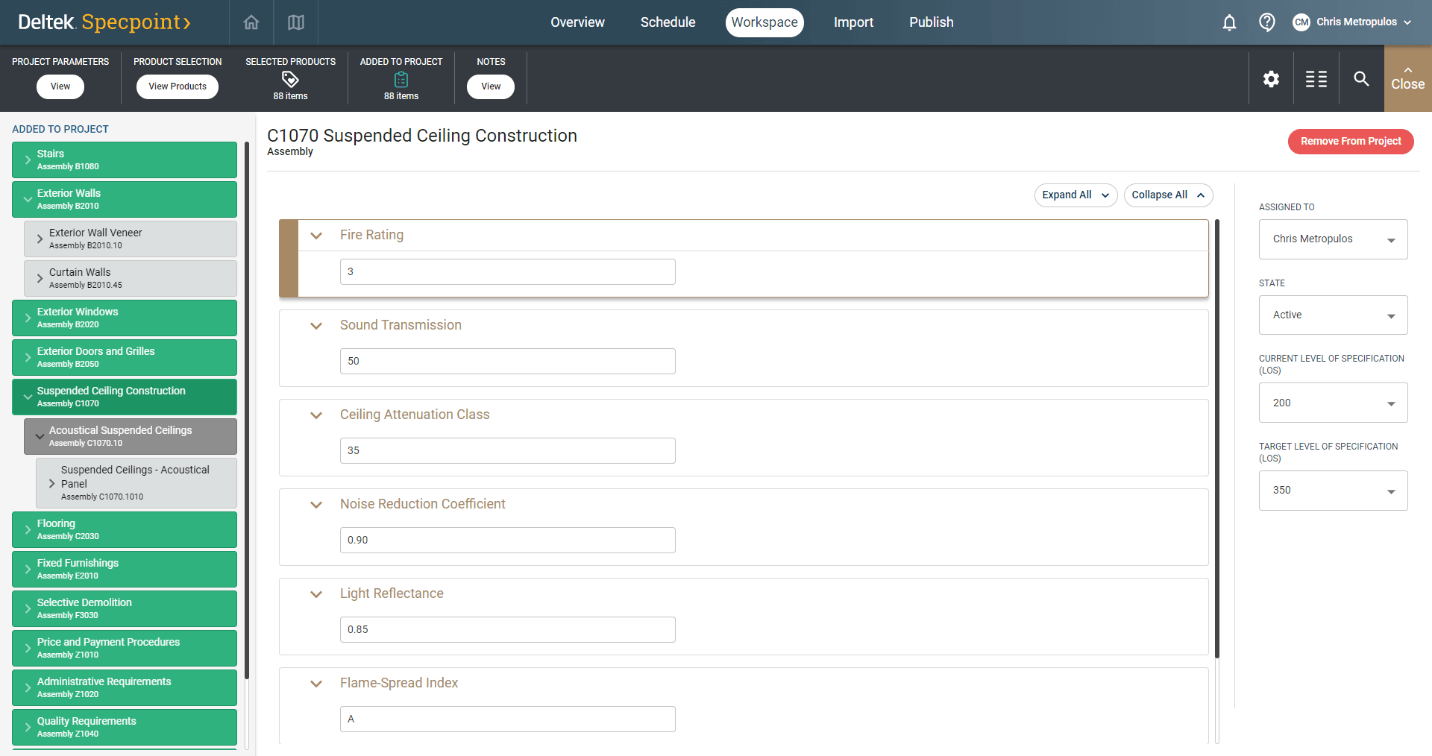Image resolution: width=1432 pixels, height=756 pixels.
Task: Click the search magnifier icon
Action: (x=1361, y=79)
